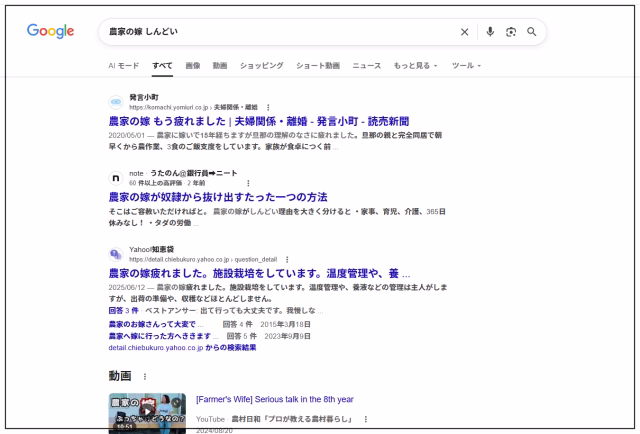
Task: Open three-dot menu beside 動画 heading
Action: coord(145,376)
